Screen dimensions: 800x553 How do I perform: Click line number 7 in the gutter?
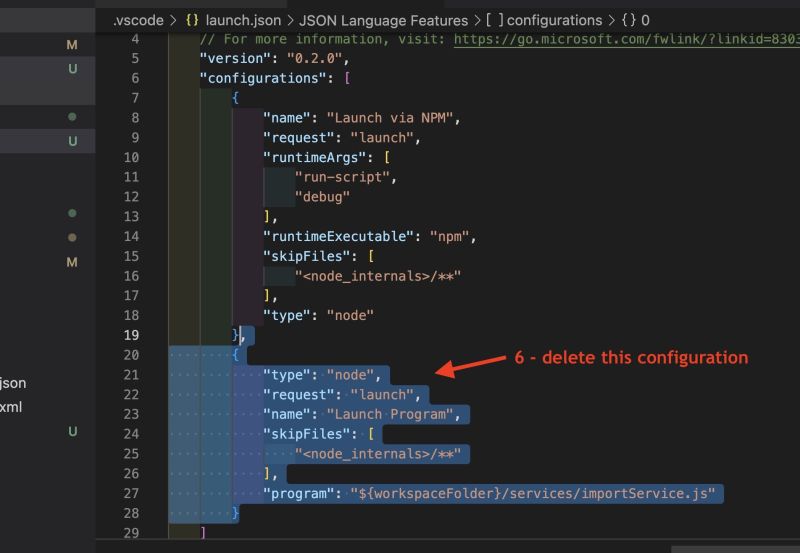coord(135,98)
